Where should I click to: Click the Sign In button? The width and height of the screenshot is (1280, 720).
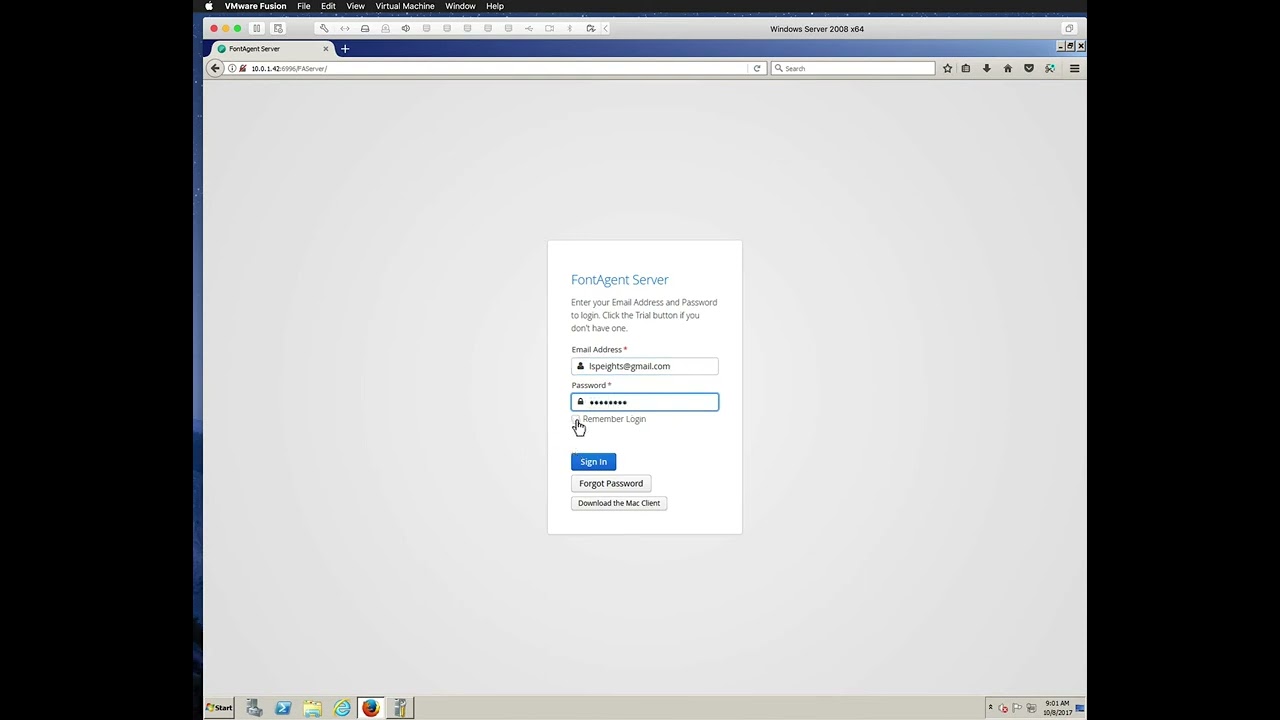[593, 462]
